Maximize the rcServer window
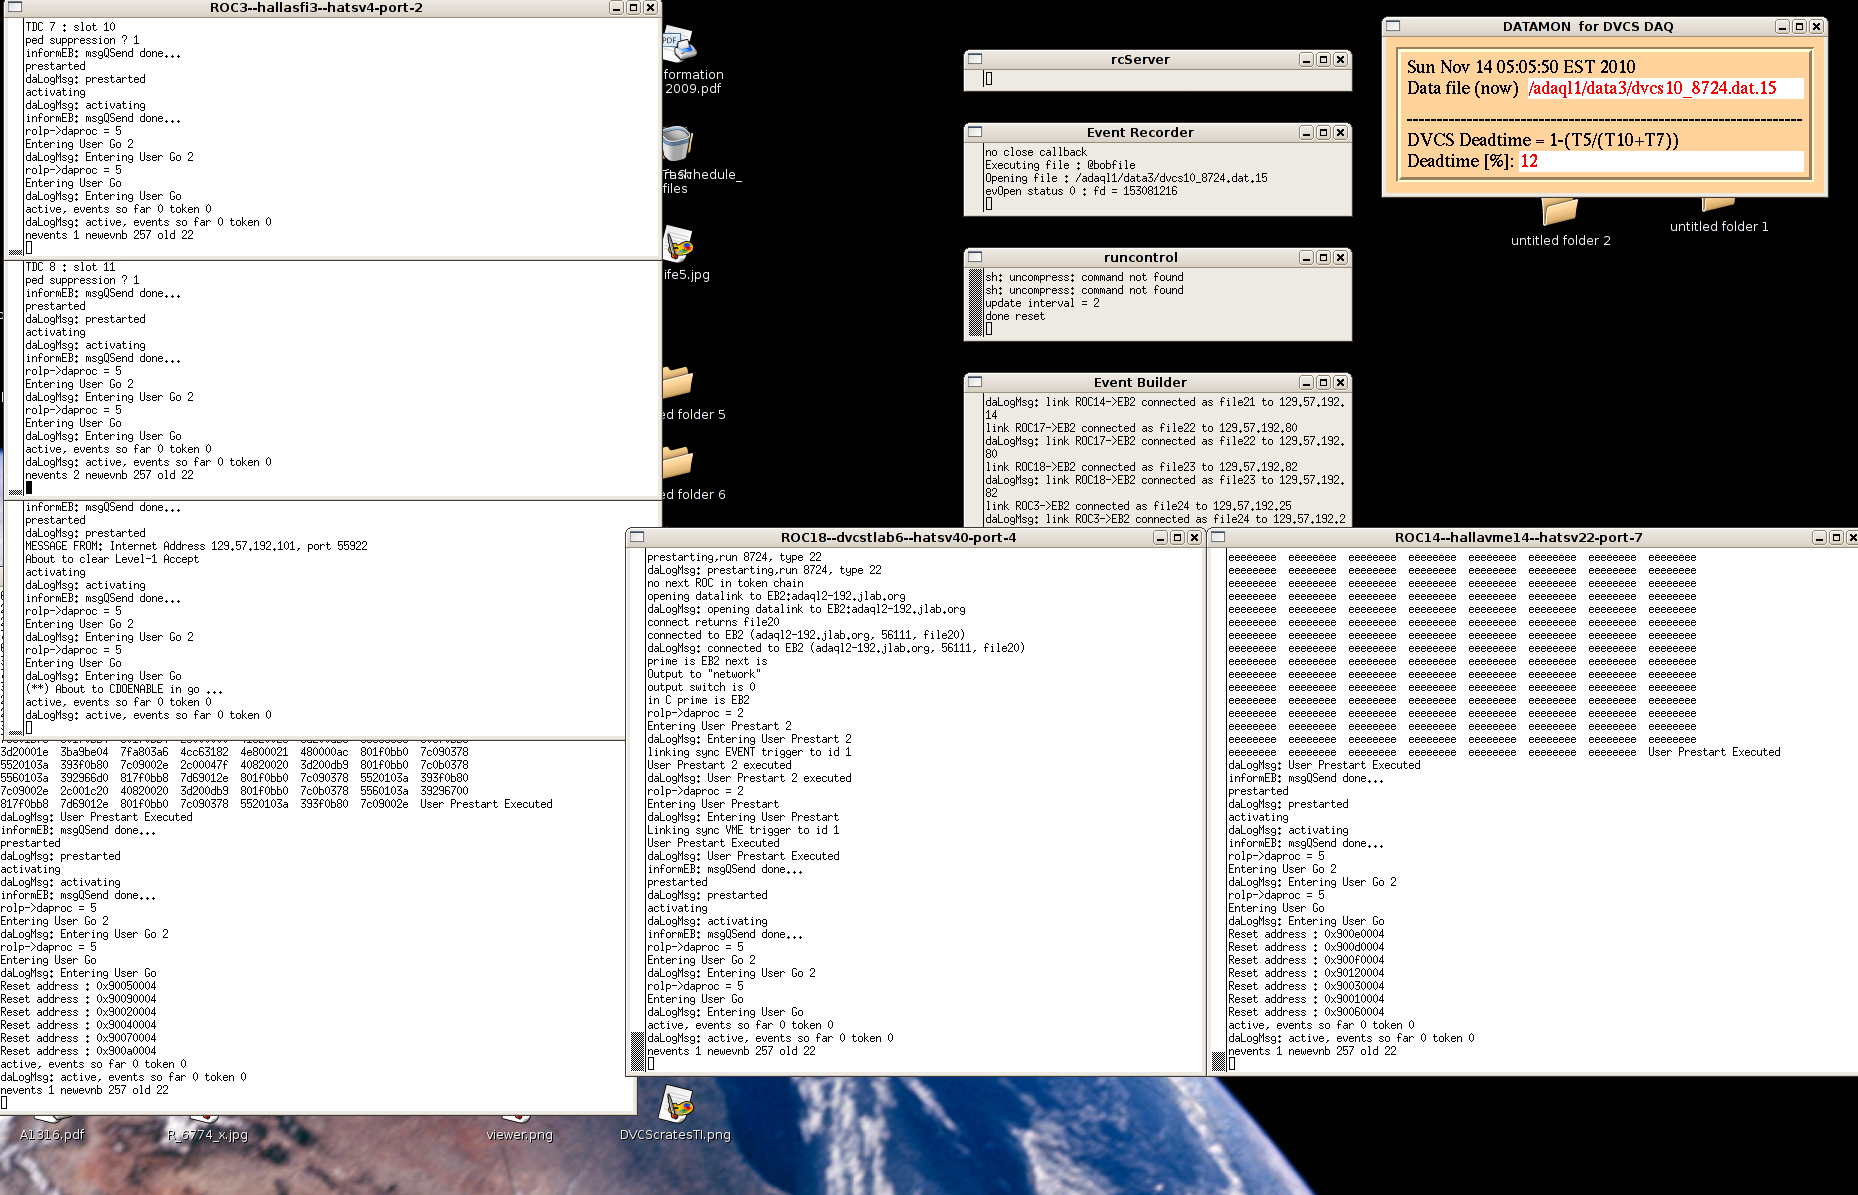Image resolution: width=1858 pixels, height=1195 pixels. pyautogui.click(x=1323, y=59)
